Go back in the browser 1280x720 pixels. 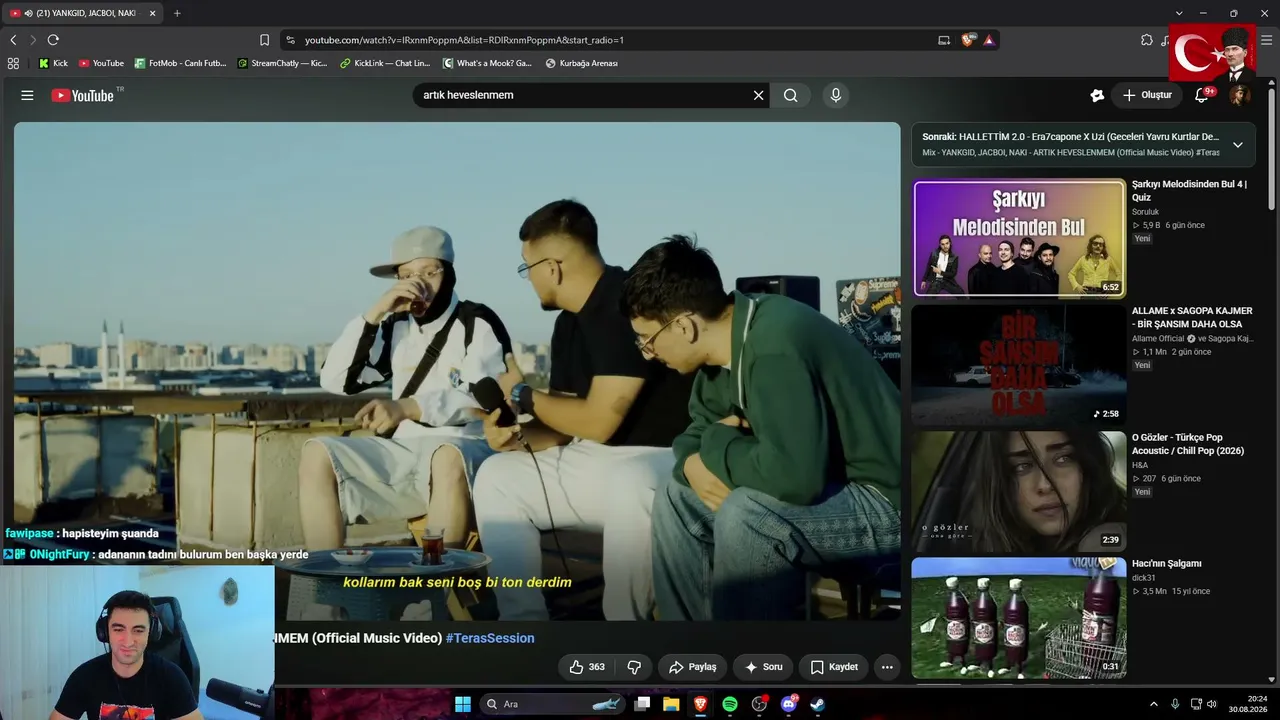tap(13, 40)
